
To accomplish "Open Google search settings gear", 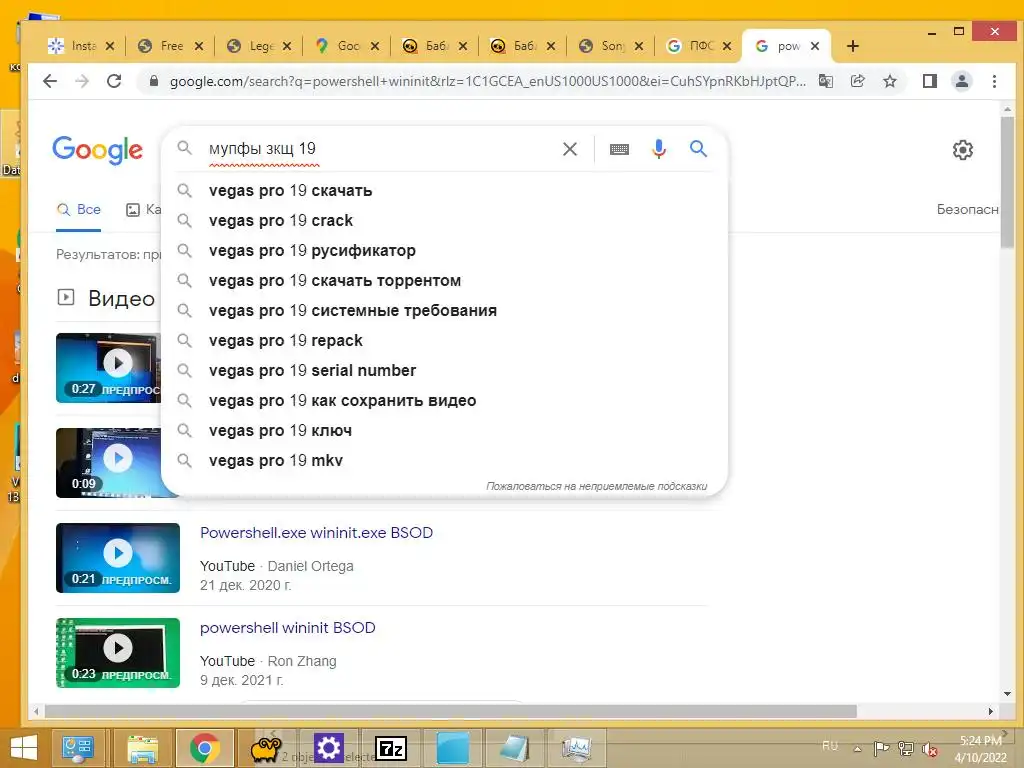I will click(x=963, y=150).
